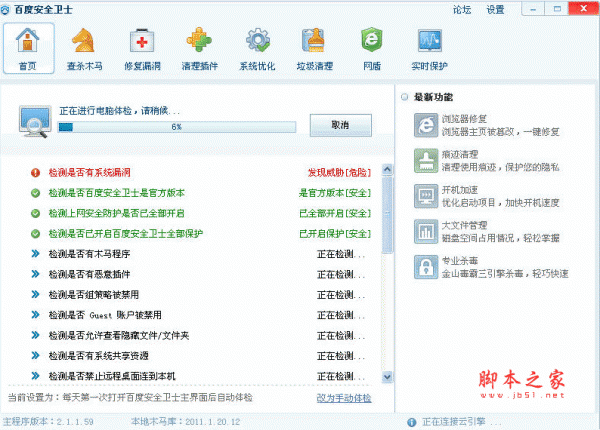600x430 pixels.
Task: Select 检测是否有恶意插件 row text
Action: (90, 274)
